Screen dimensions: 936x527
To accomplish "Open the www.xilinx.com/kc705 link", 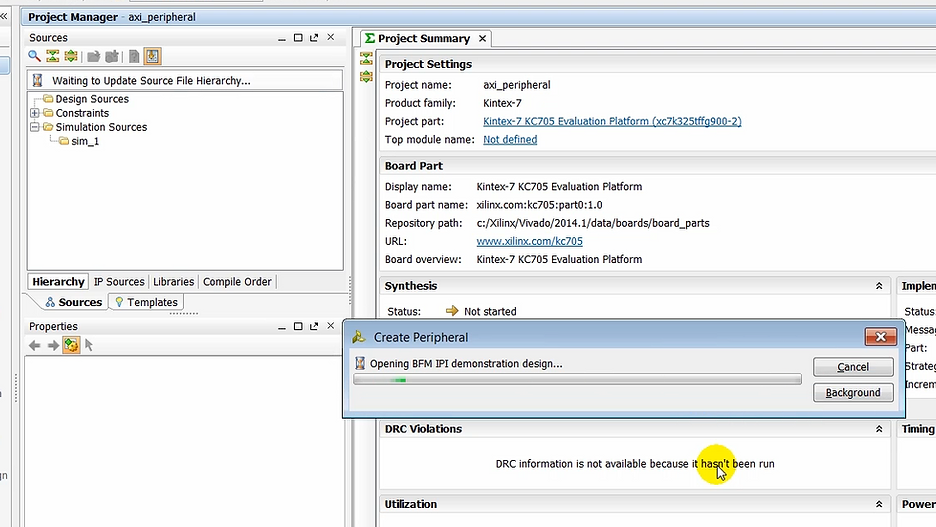I will click(x=529, y=241).
